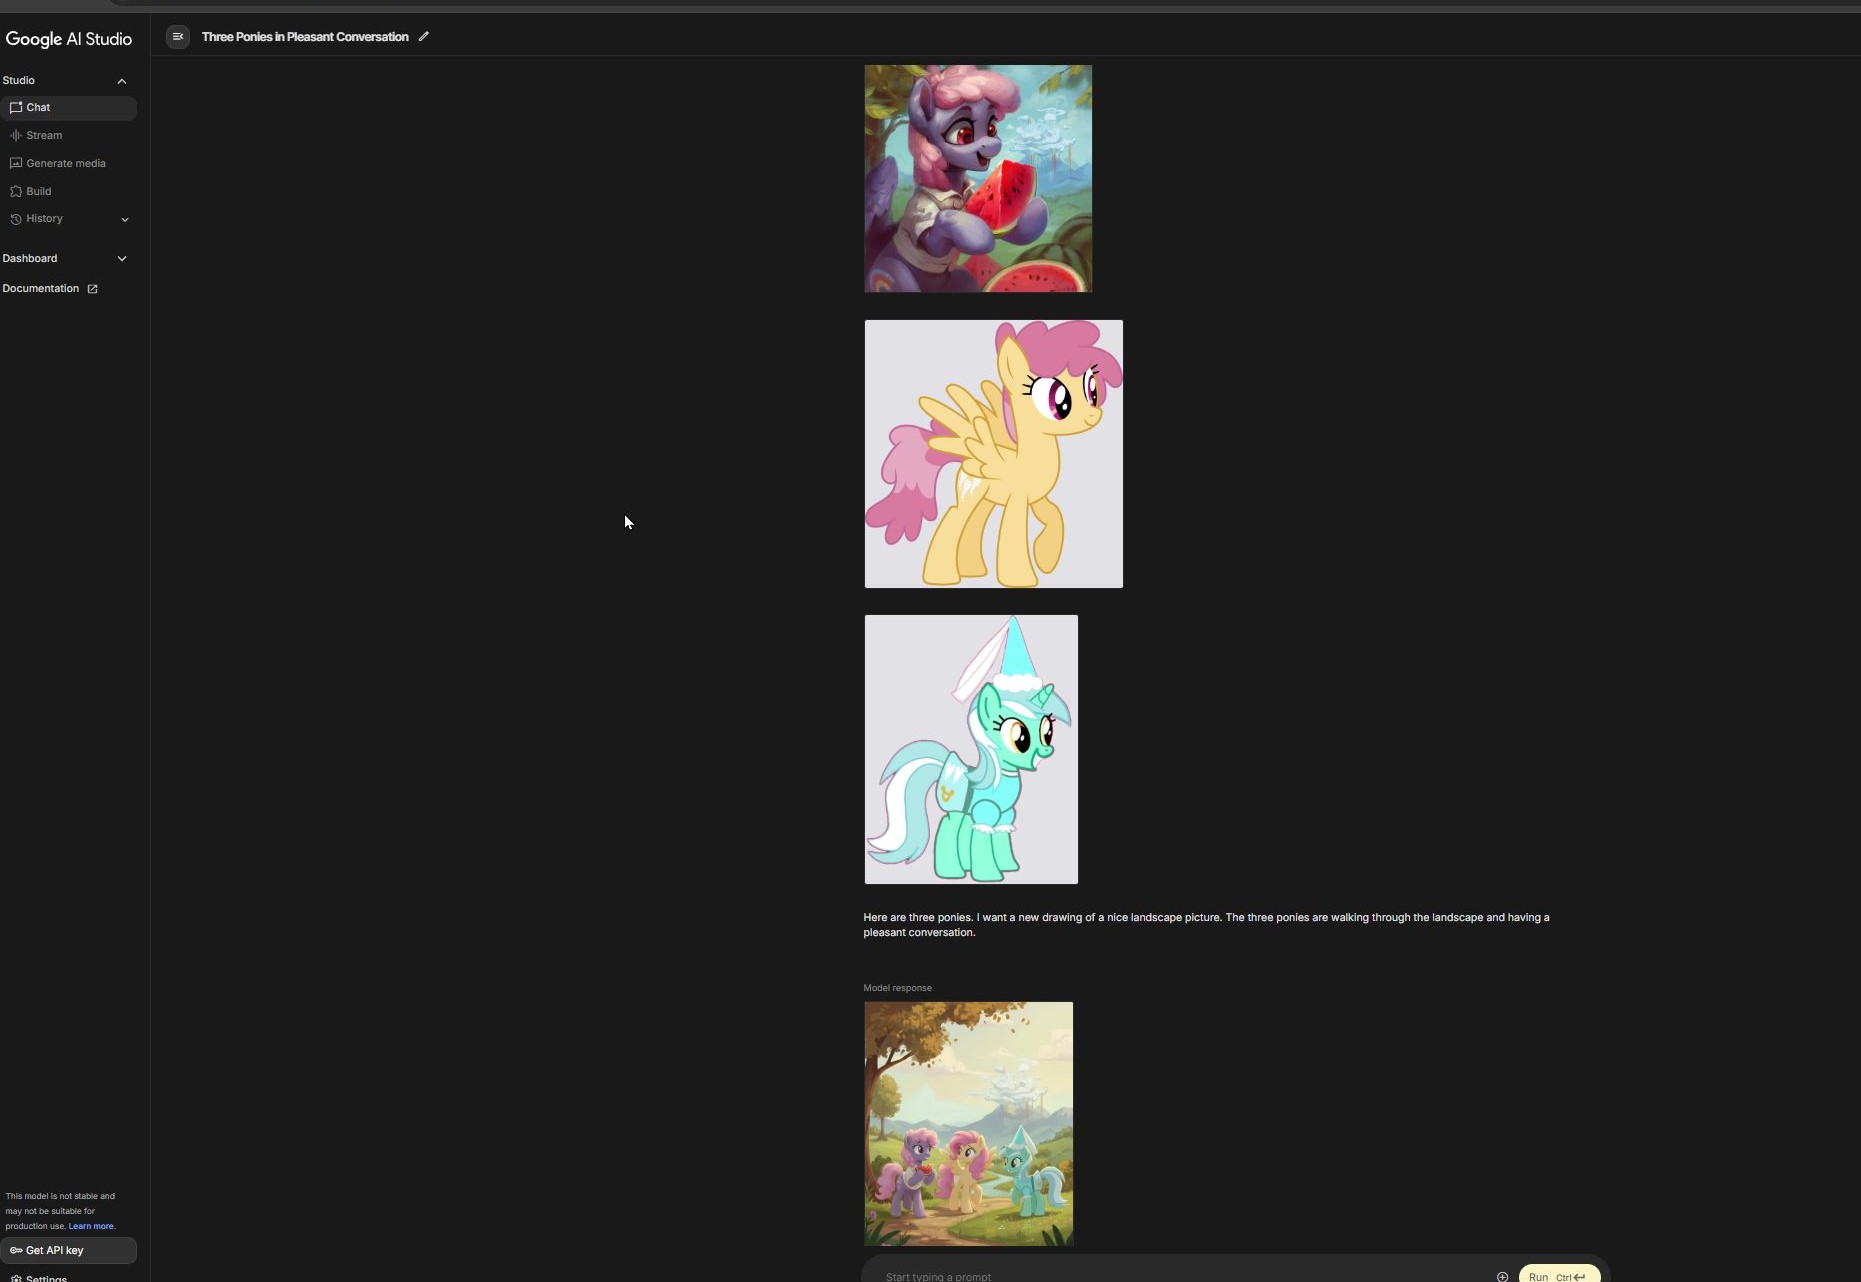Open the yellow pegasus pony image

(994, 454)
